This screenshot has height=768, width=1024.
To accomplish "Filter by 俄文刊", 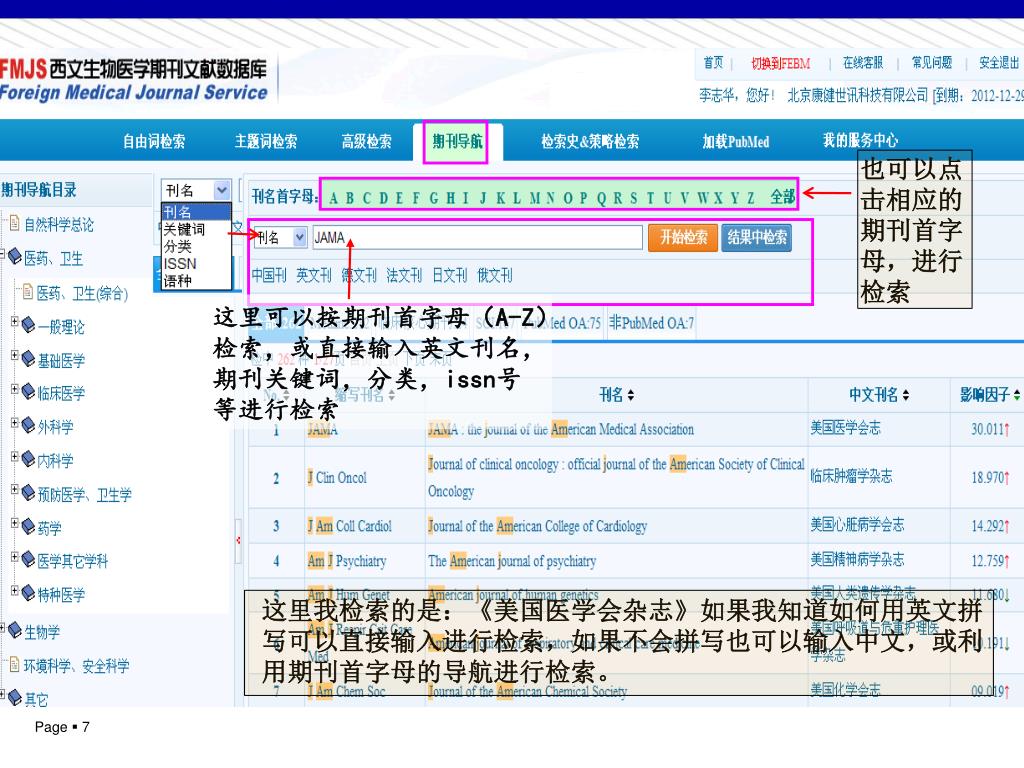I will (x=494, y=276).
